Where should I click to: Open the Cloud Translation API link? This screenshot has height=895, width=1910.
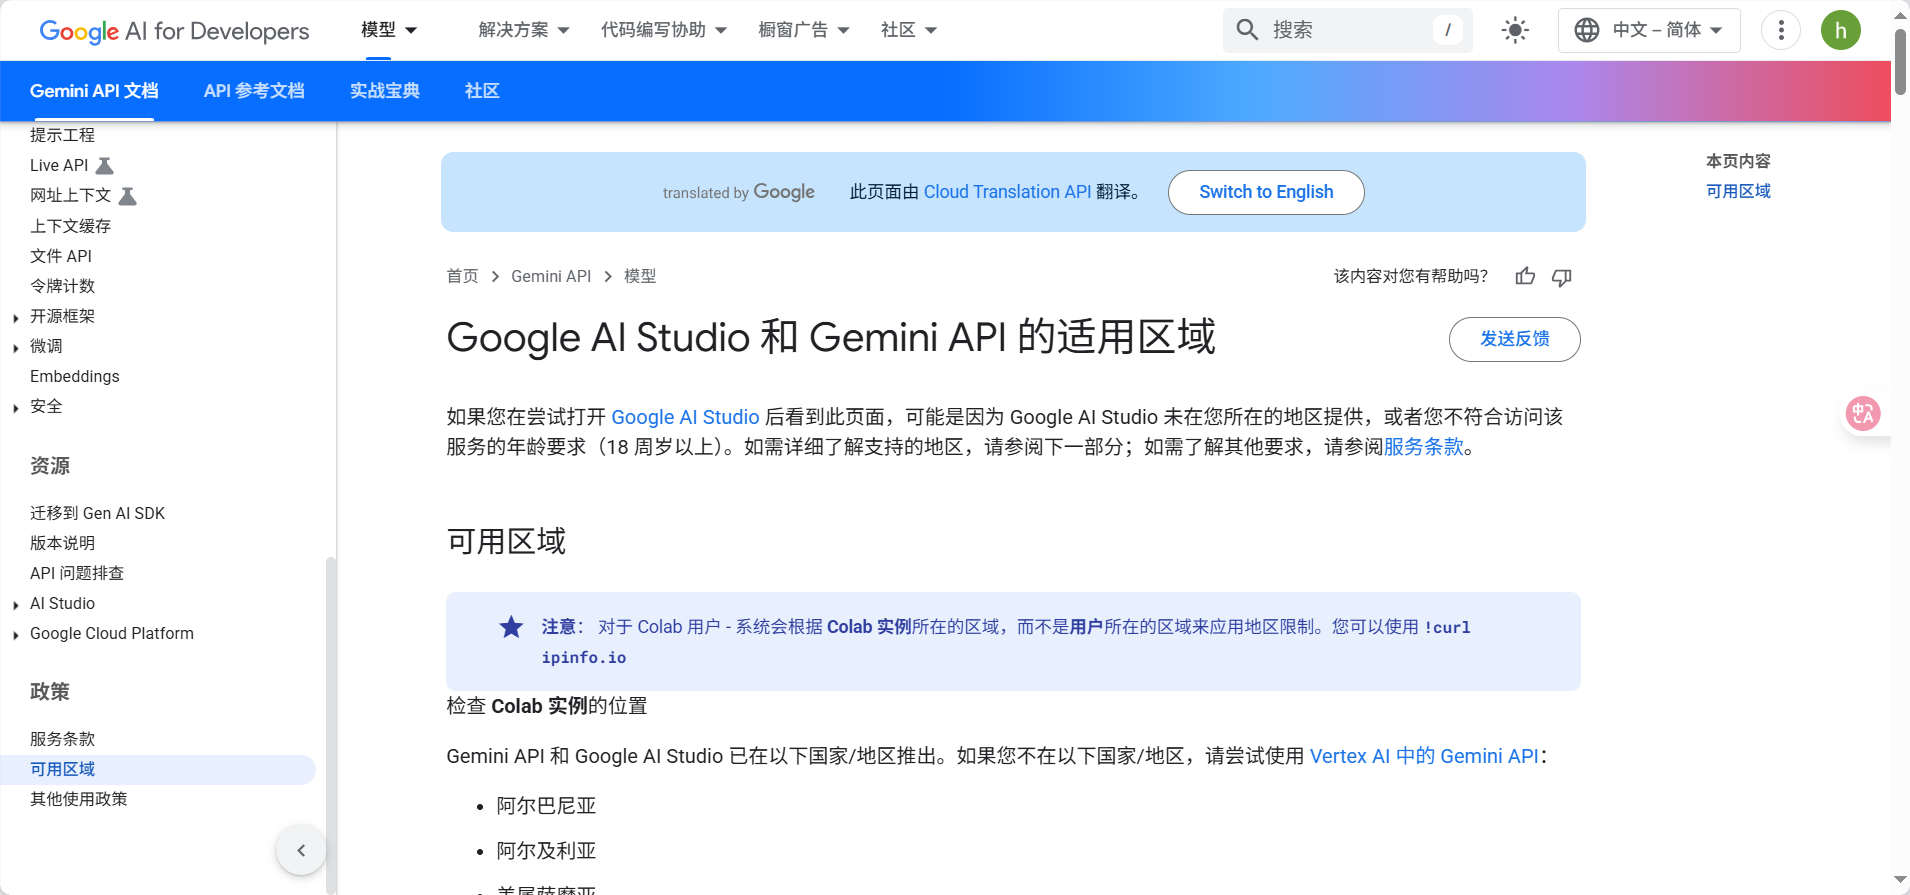pos(1007,192)
